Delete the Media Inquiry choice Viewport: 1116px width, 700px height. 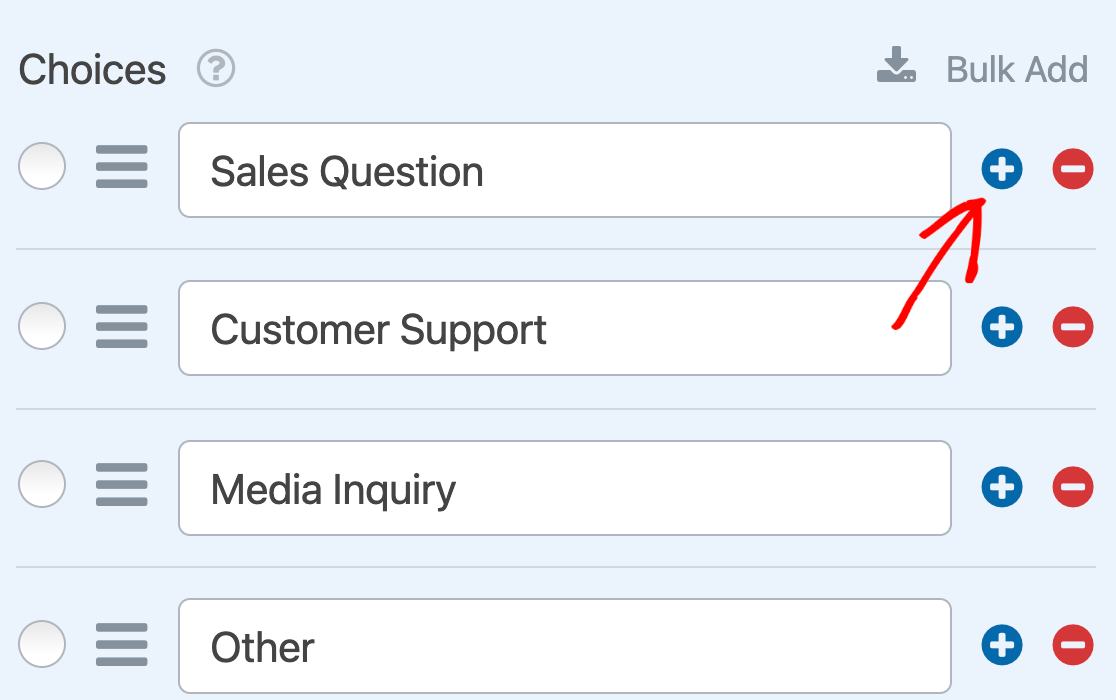pyautogui.click(x=1073, y=487)
